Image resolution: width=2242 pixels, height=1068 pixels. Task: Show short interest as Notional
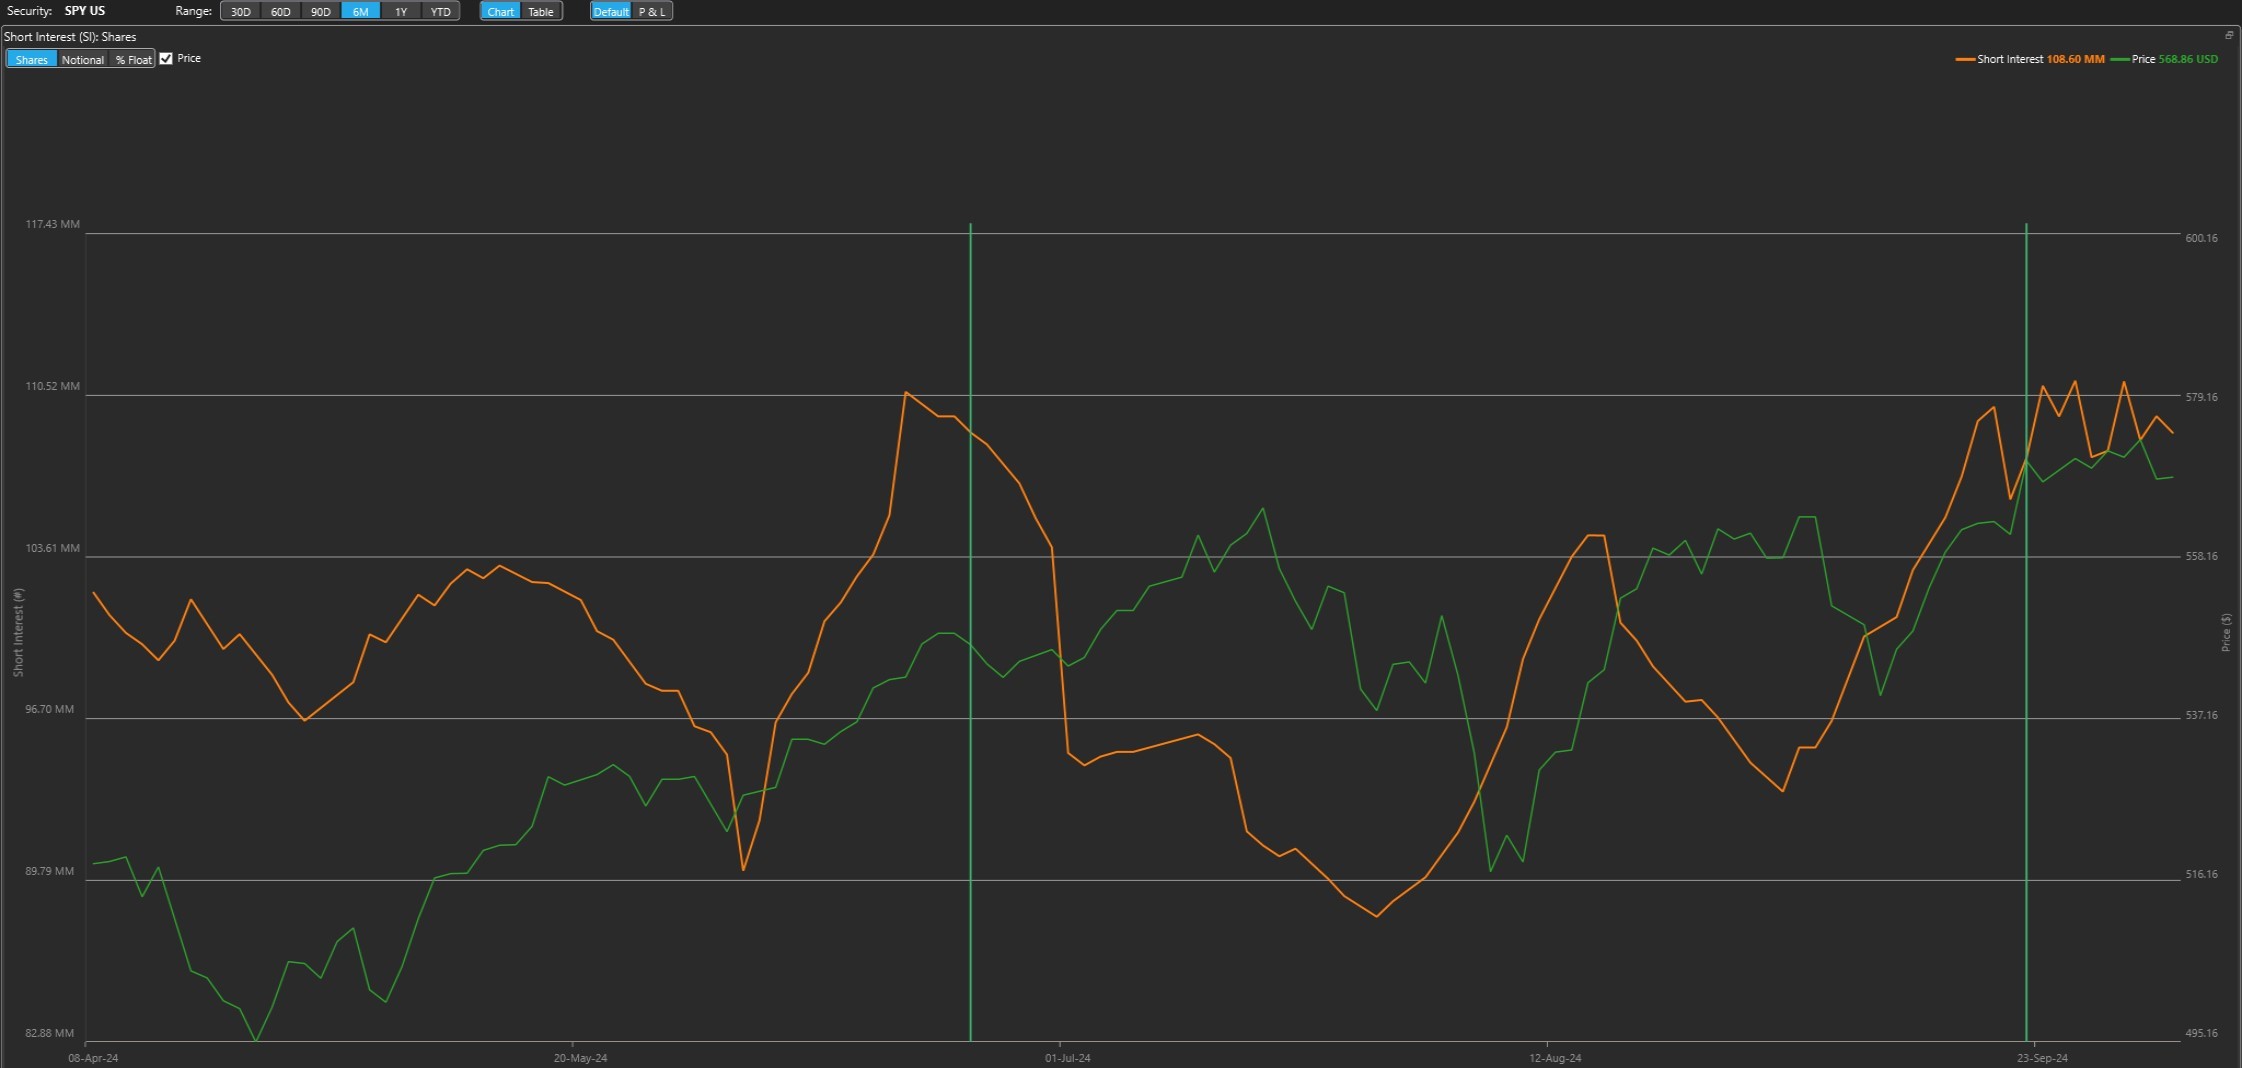83,60
